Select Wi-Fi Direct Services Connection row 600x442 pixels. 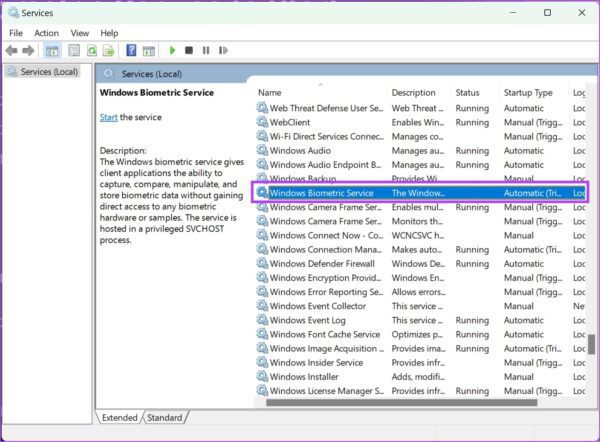point(420,136)
